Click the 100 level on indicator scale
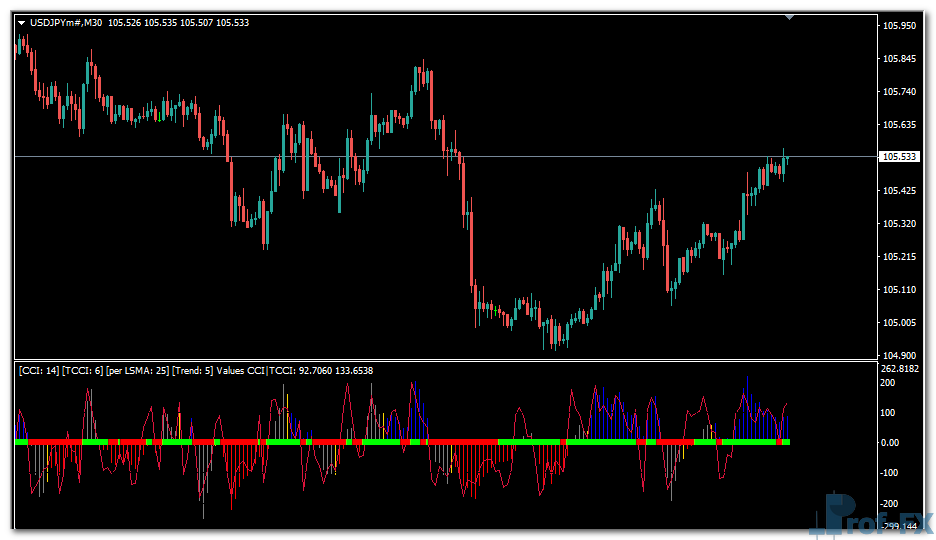The image size is (936, 540). pos(888,412)
